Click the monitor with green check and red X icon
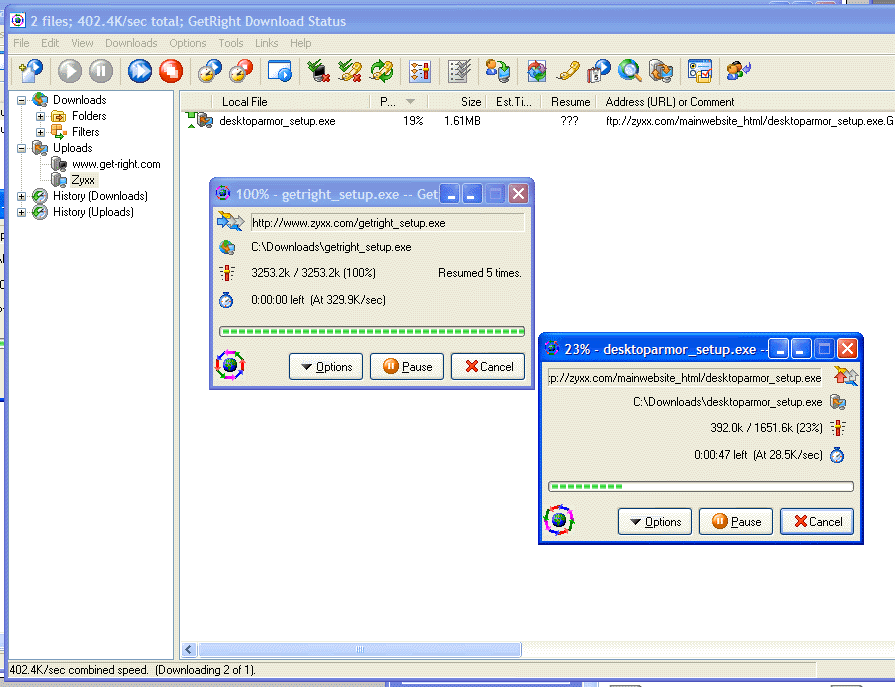Image resolution: width=895 pixels, height=687 pixels. 319,71
